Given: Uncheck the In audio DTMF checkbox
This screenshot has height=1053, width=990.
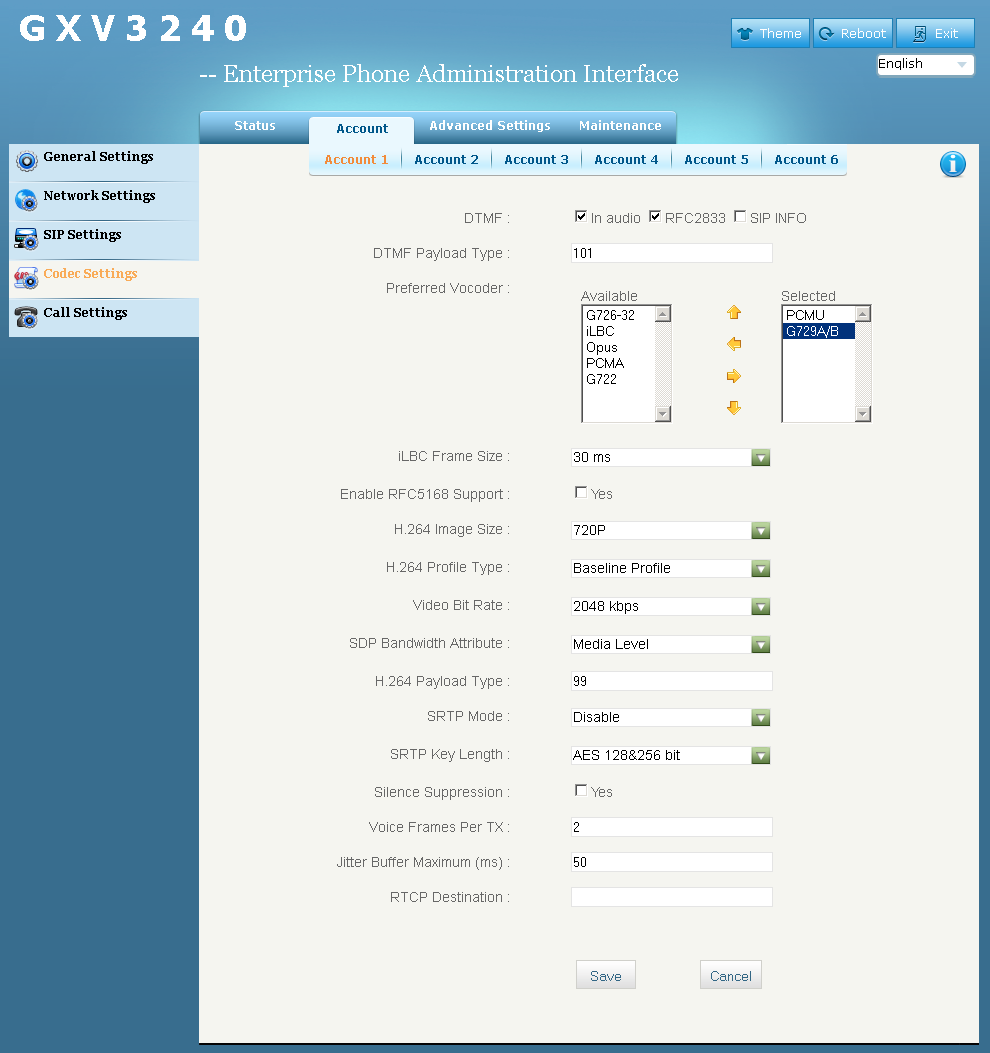Looking at the screenshot, I should click(581, 216).
